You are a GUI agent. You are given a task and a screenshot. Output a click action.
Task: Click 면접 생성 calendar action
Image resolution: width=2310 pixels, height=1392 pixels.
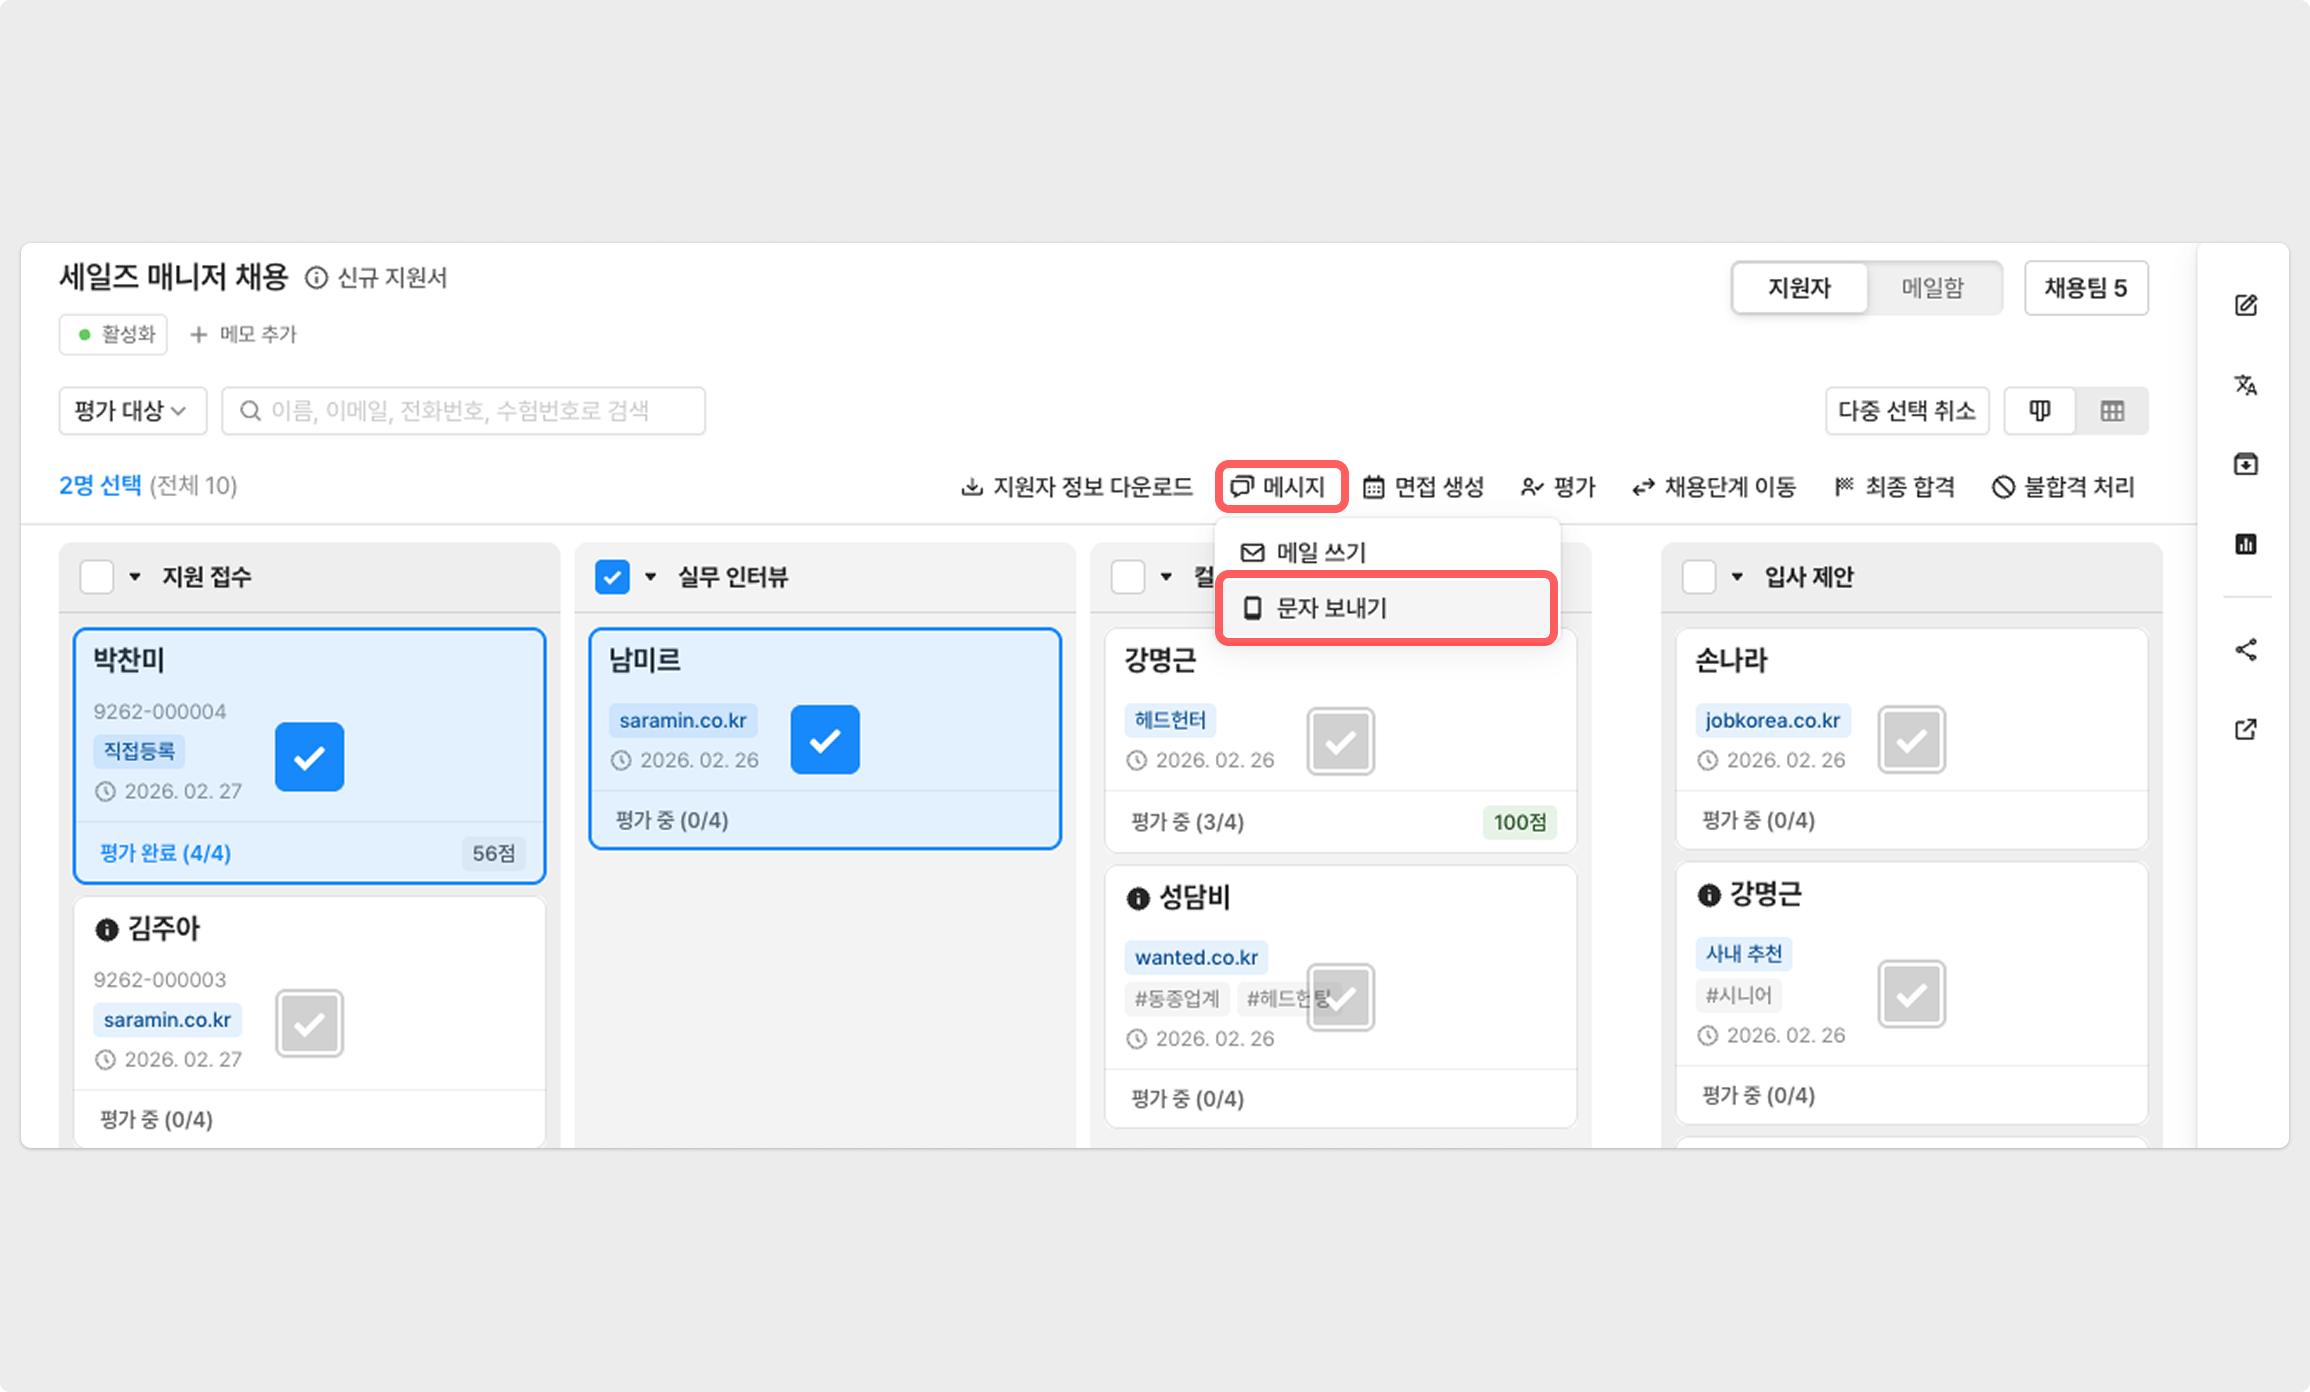tap(1424, 487)
